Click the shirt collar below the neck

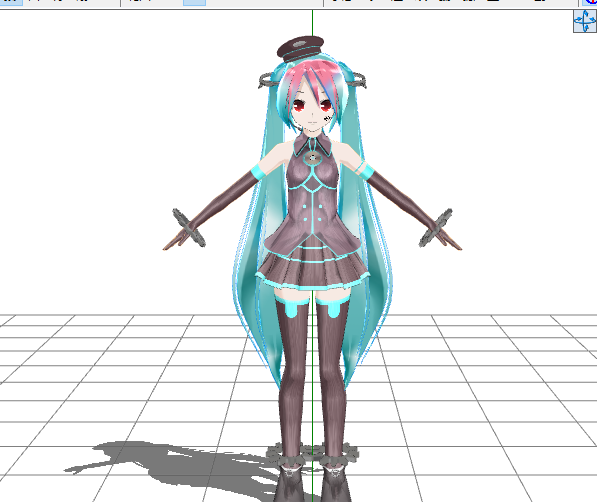point(312,144)
